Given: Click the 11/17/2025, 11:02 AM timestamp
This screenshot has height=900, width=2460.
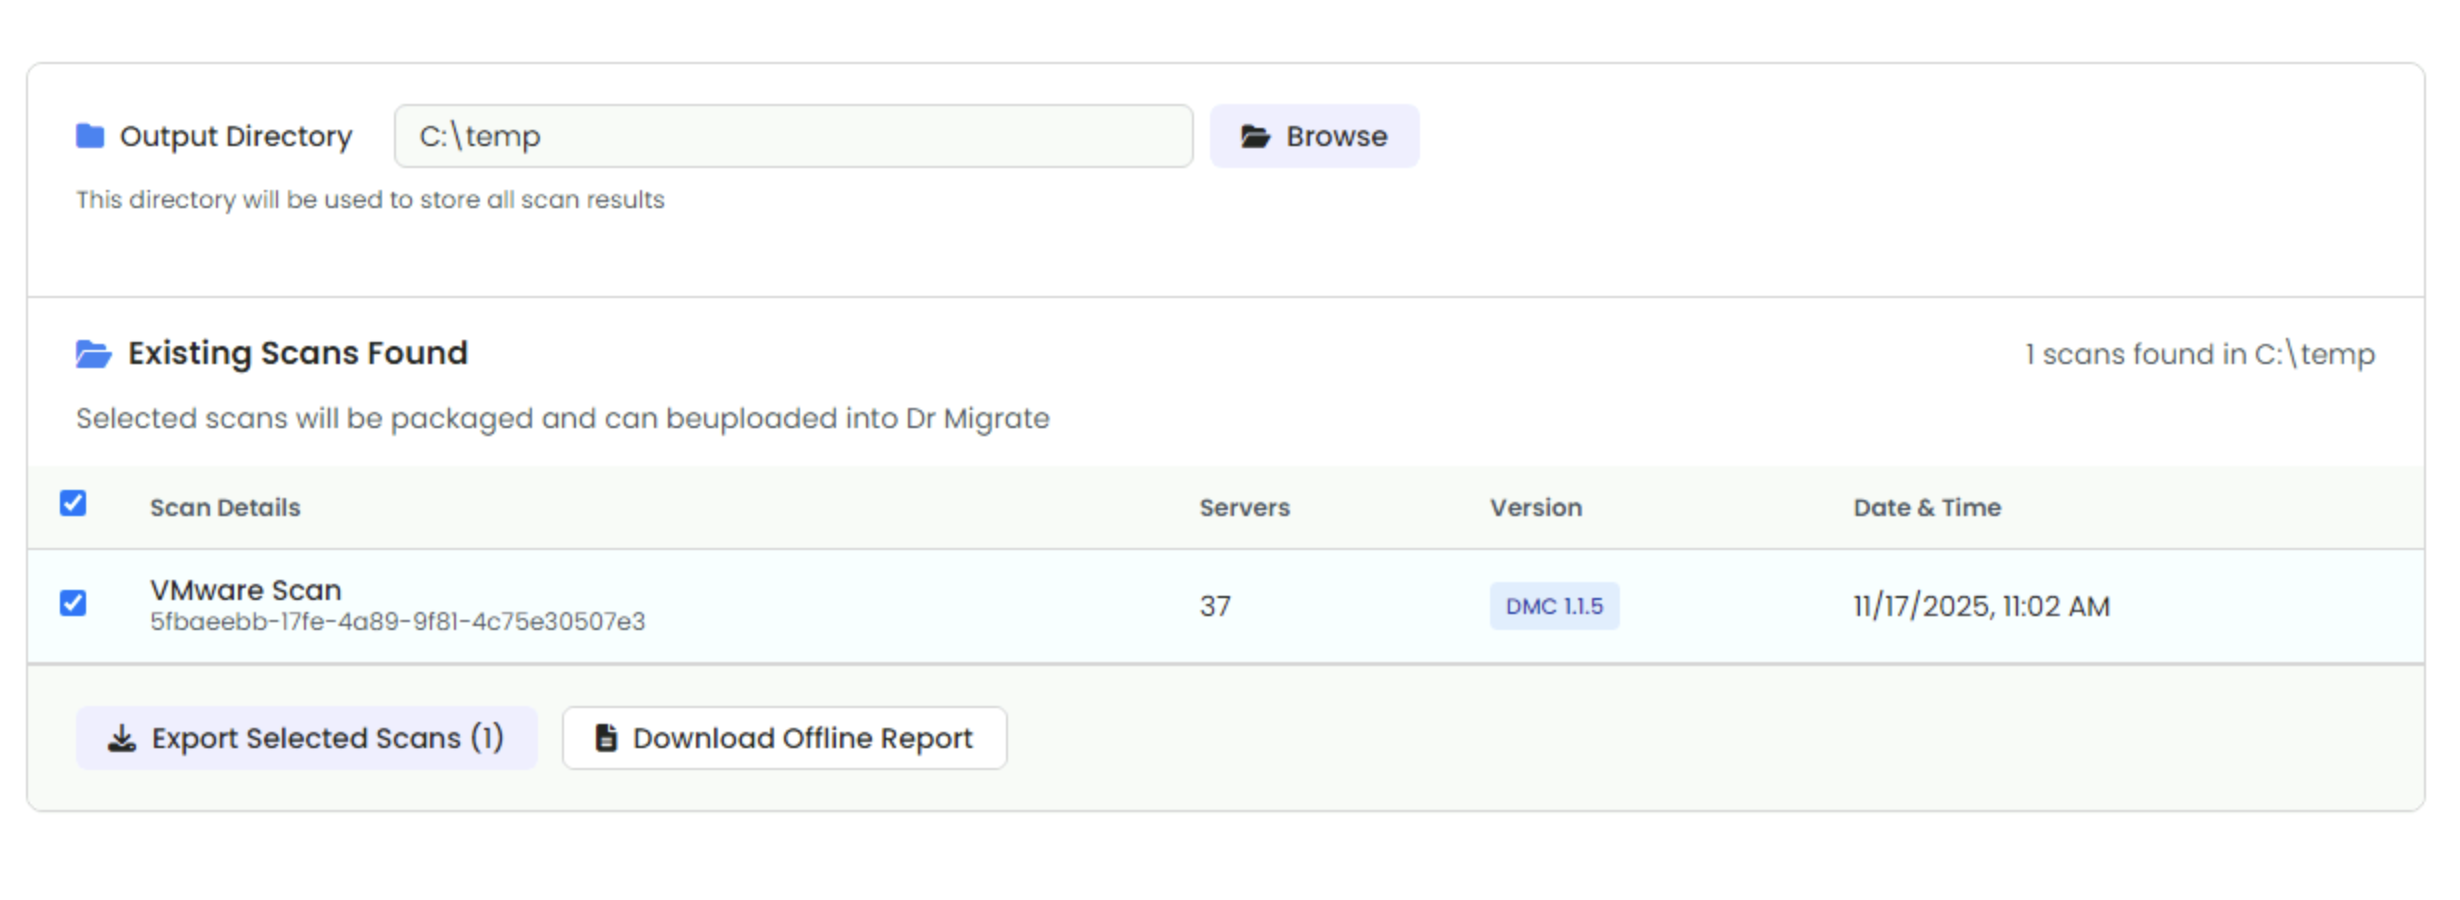Looking at the screenshot, I should 1981,606.
